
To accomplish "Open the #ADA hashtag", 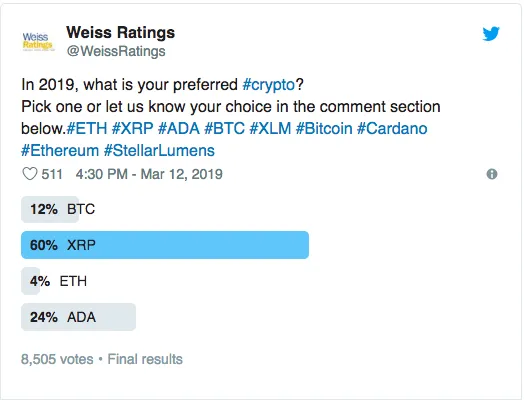I will [179, 129].
